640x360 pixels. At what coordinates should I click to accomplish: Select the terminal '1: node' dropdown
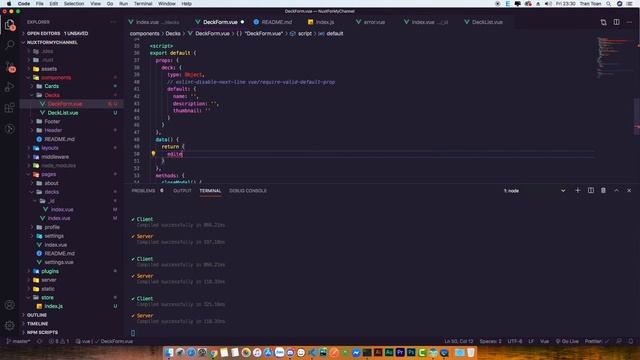point(535,191)
